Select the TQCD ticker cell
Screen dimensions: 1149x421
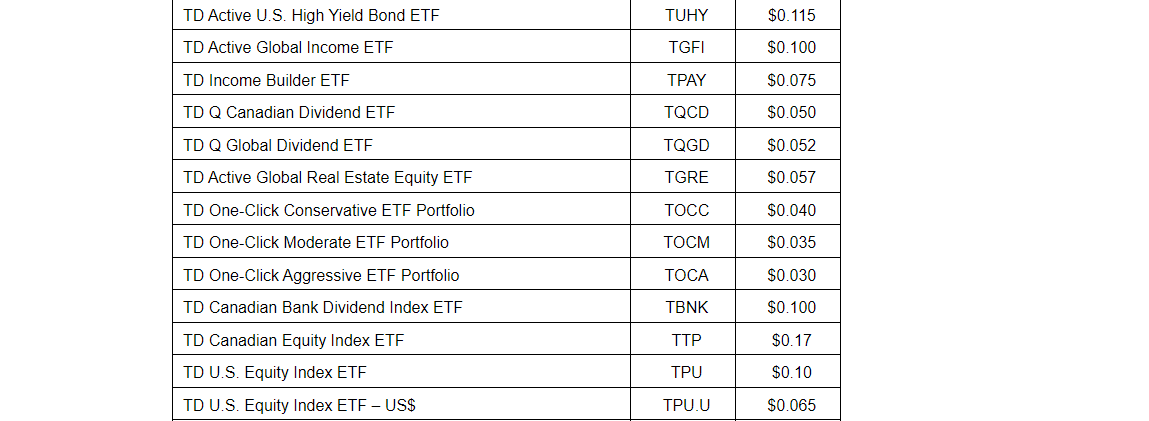[x=686, y=112]
